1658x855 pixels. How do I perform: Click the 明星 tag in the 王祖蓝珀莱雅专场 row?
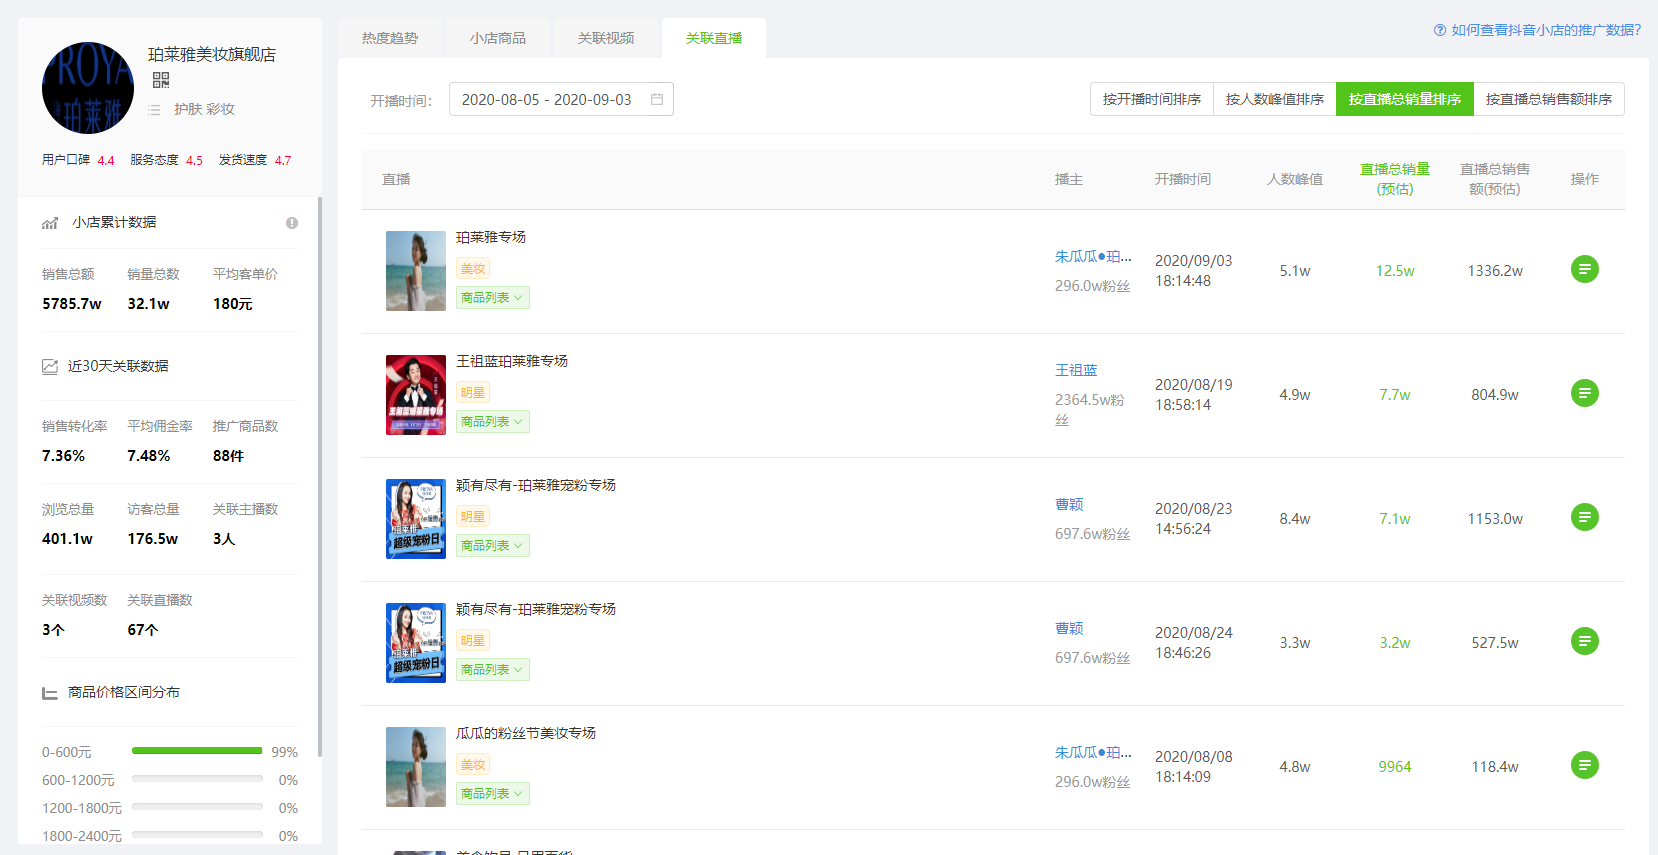(473, 393)
